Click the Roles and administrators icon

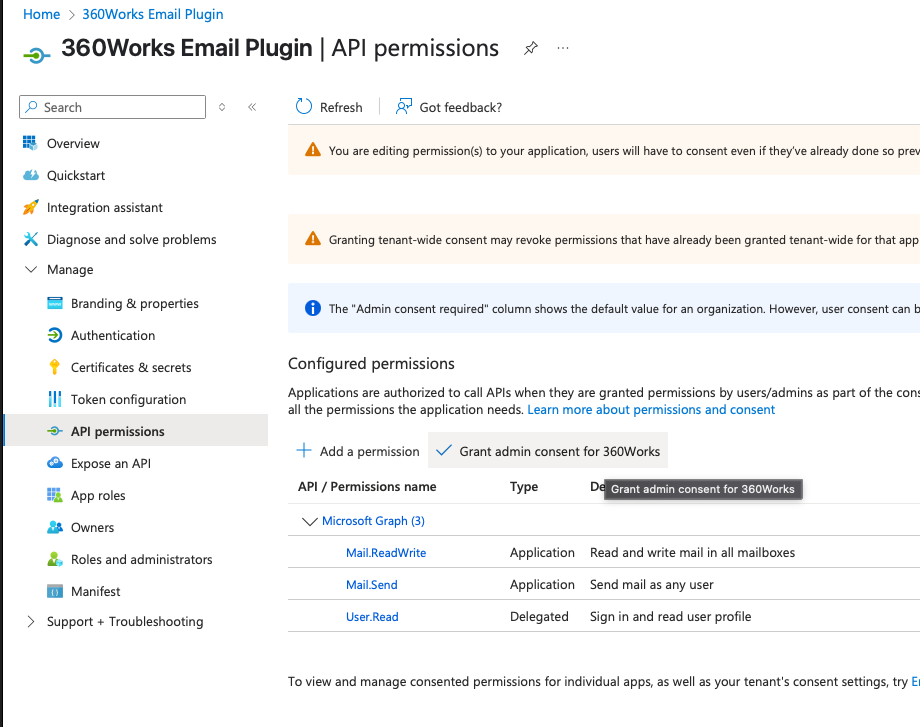(x=55, y=559)
